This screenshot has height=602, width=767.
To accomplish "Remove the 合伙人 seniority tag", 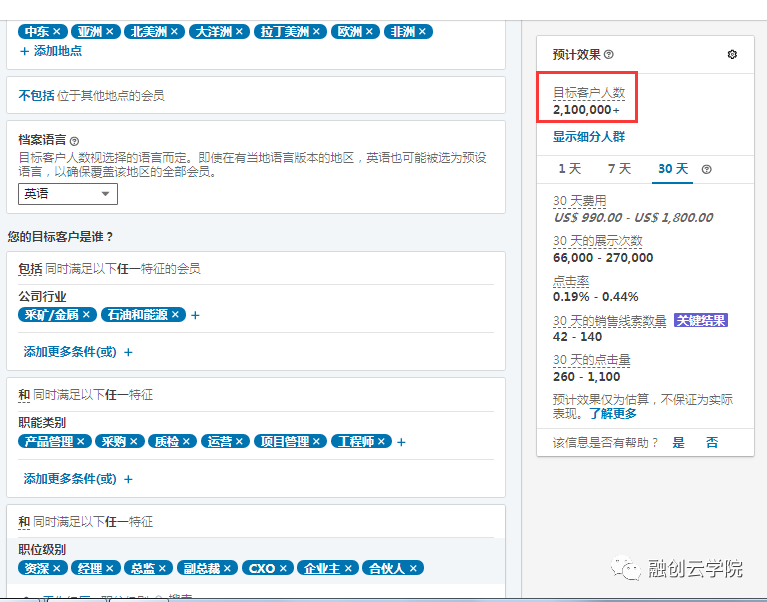I will tap(413, 568).
